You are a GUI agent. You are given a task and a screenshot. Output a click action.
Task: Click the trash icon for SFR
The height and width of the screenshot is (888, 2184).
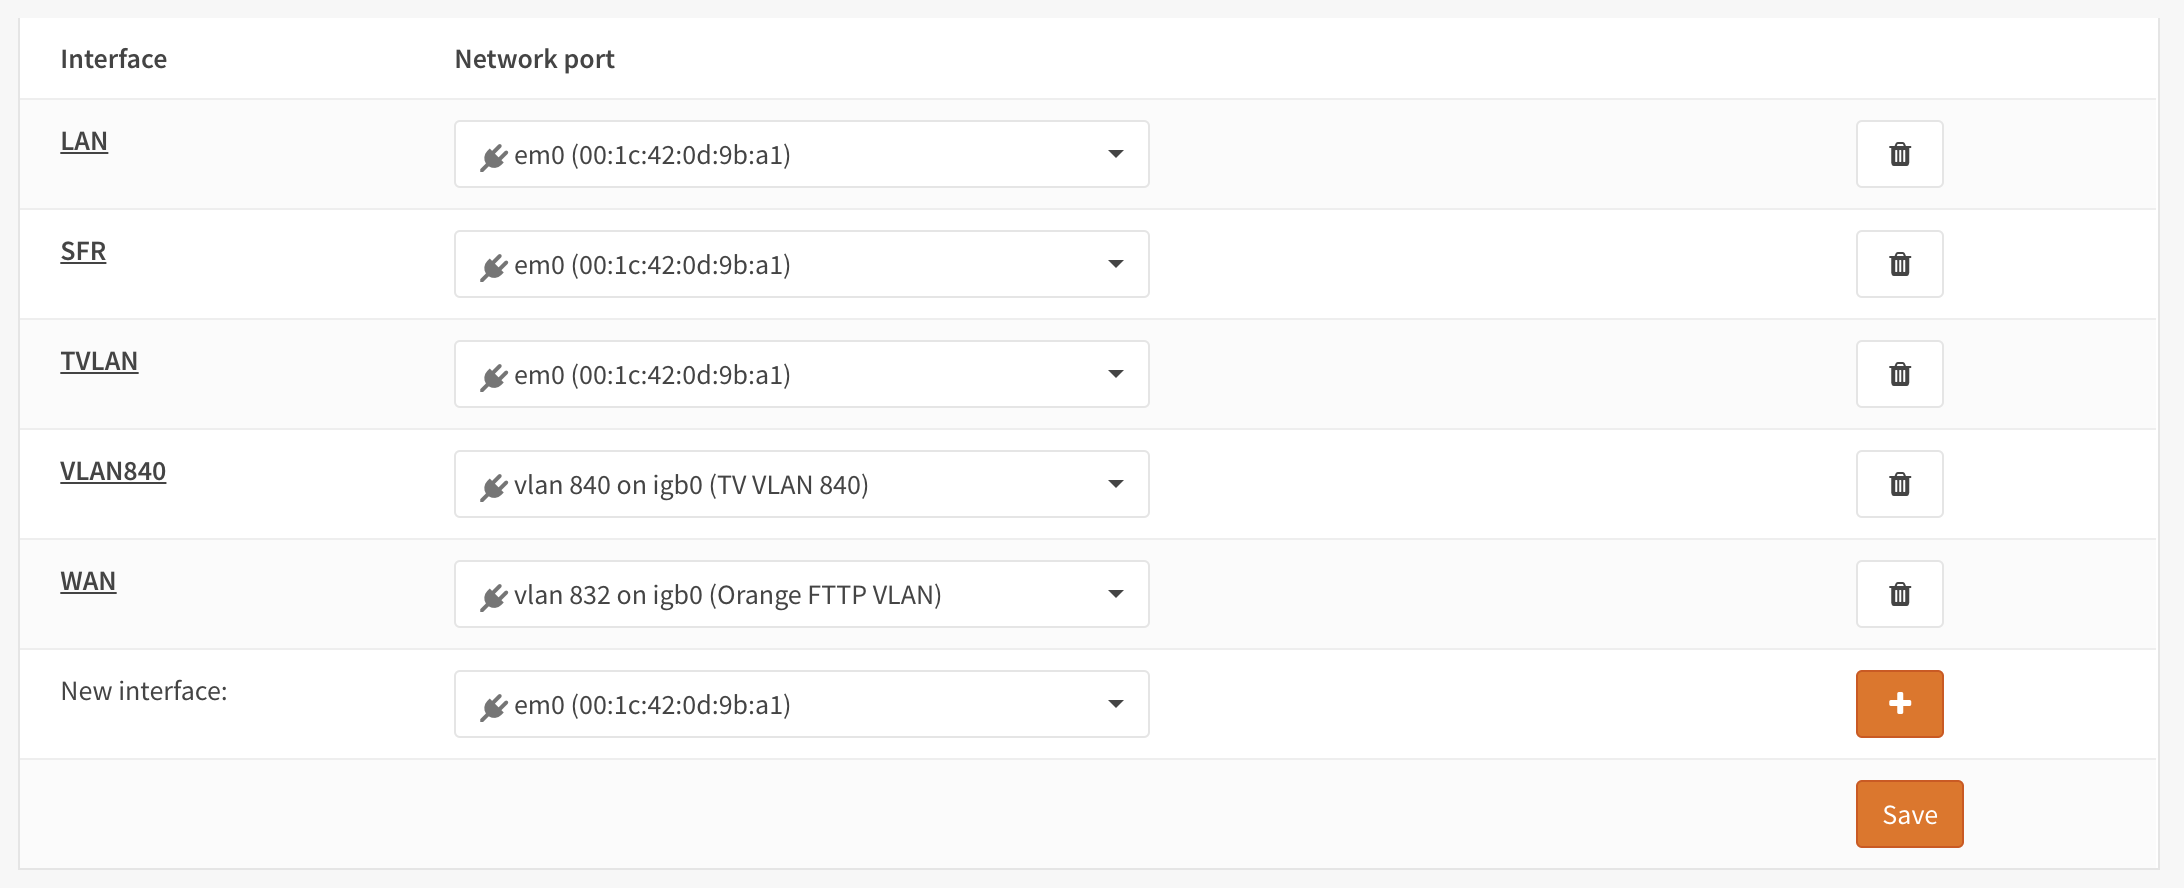(x=1898, y=263)
